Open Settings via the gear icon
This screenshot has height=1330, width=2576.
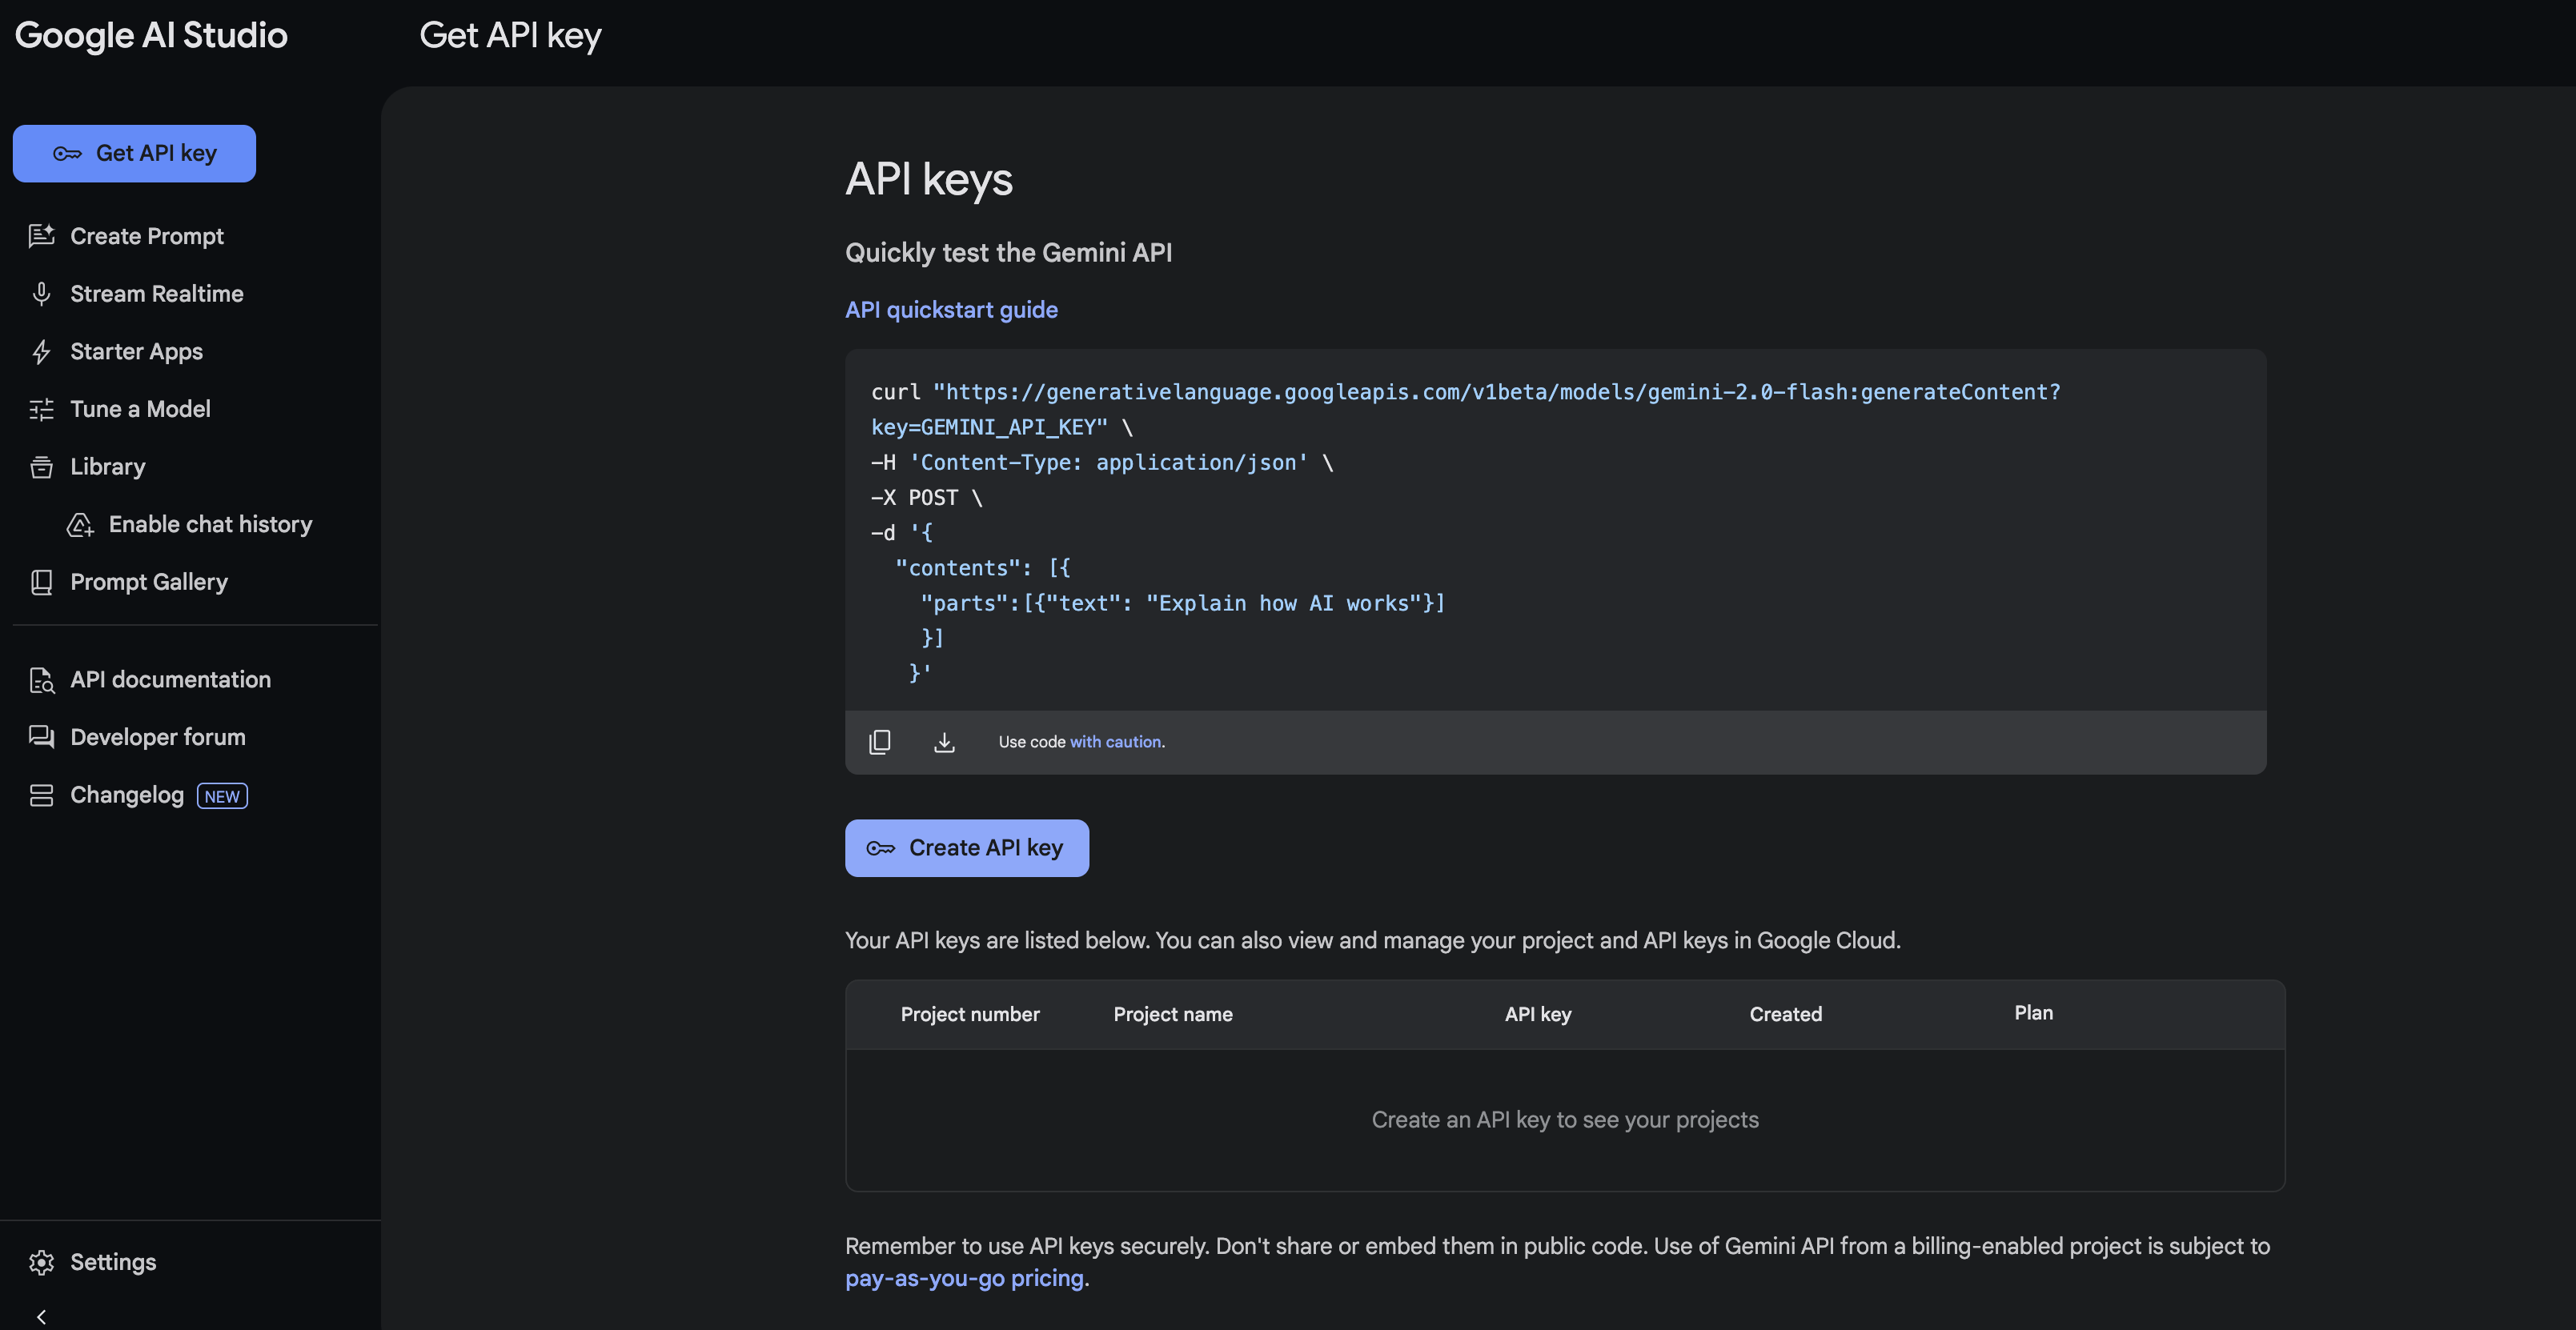(x=43, y=1262)
